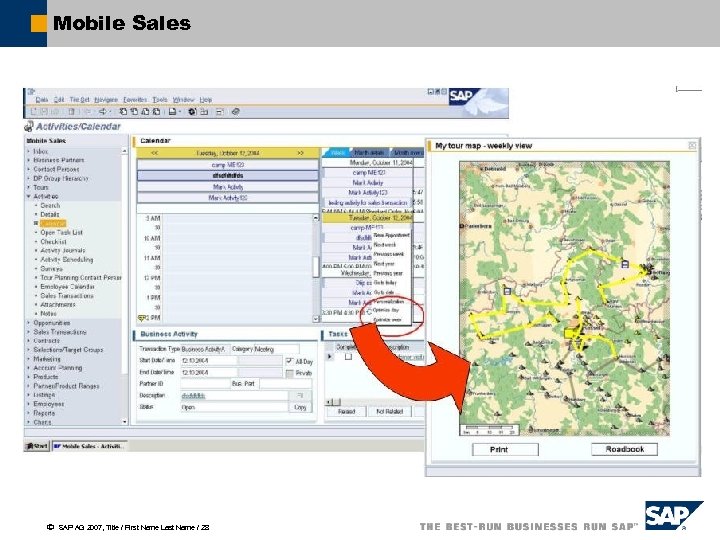Open the Open Task List item
Image resolution: width=720 pixels, height=540 pixels.
[62, 232]
